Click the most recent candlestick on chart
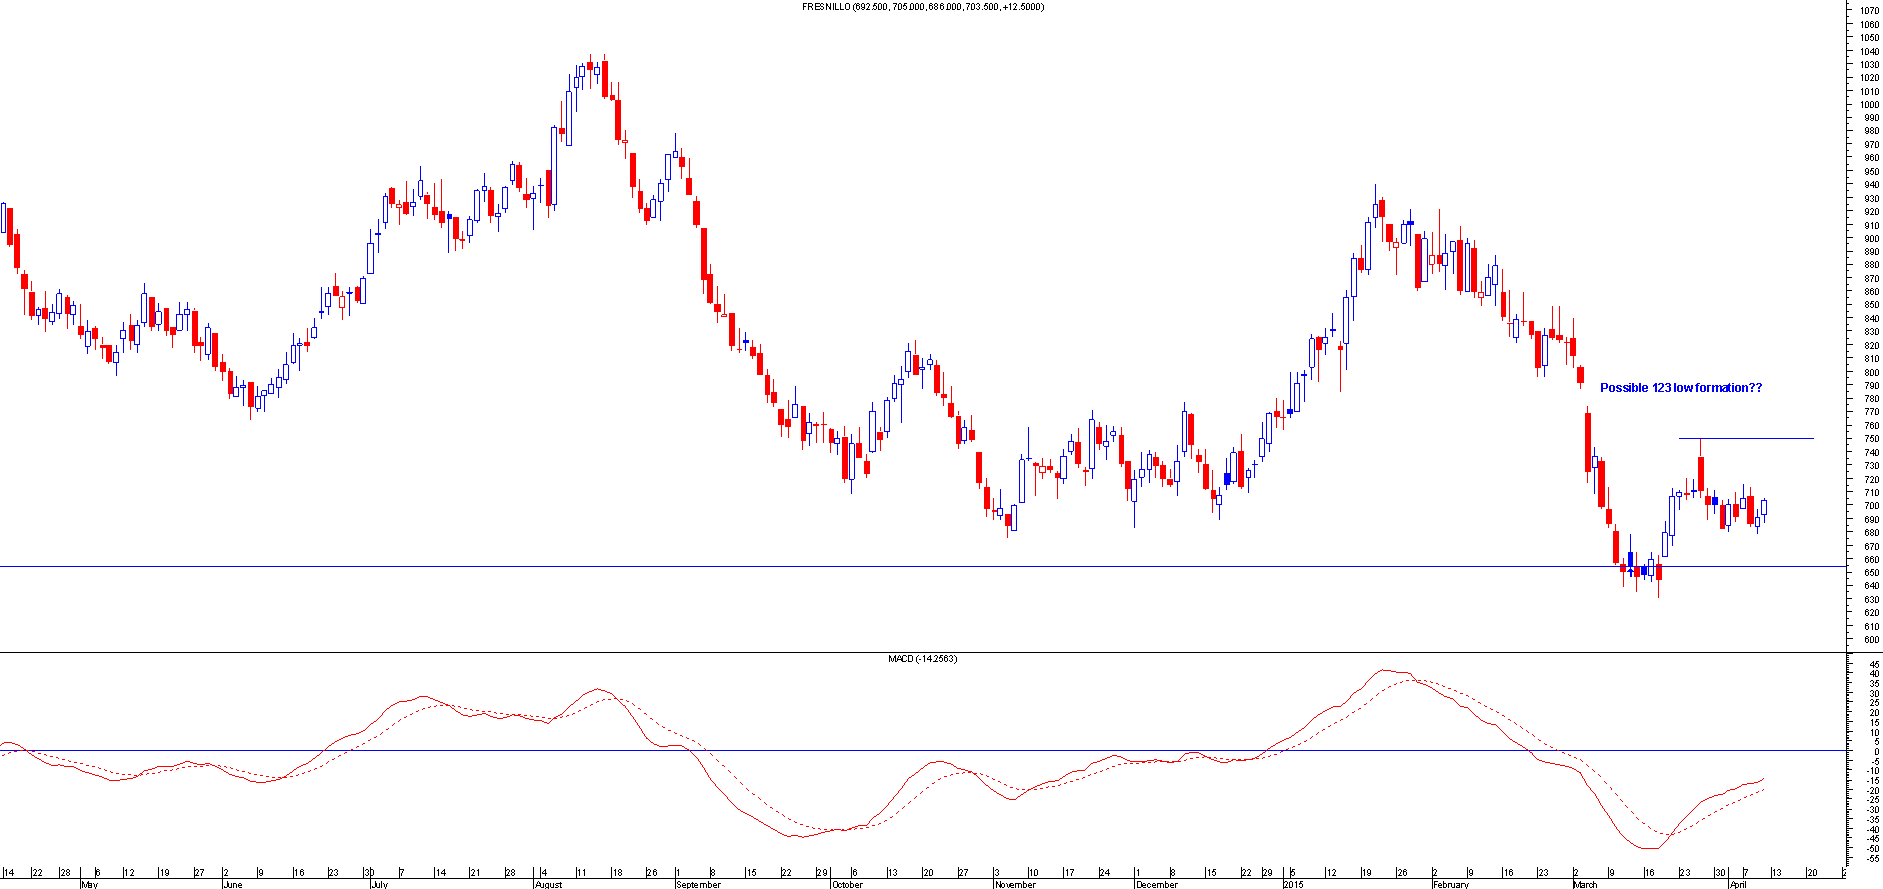The image size is (1883, 889). point(1764,507)
